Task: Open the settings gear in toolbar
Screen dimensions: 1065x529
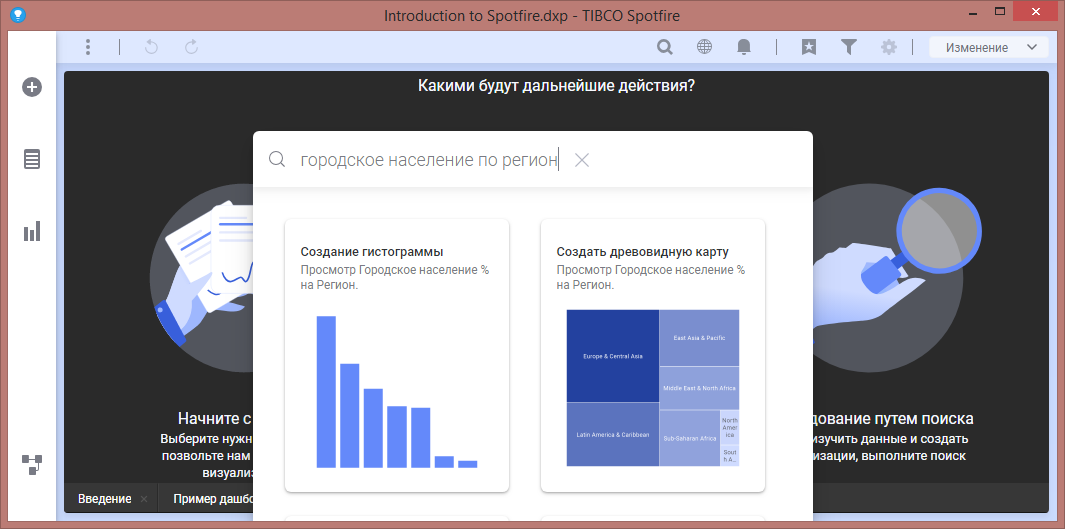Action: pyautogui.click(x=888, y=47)
